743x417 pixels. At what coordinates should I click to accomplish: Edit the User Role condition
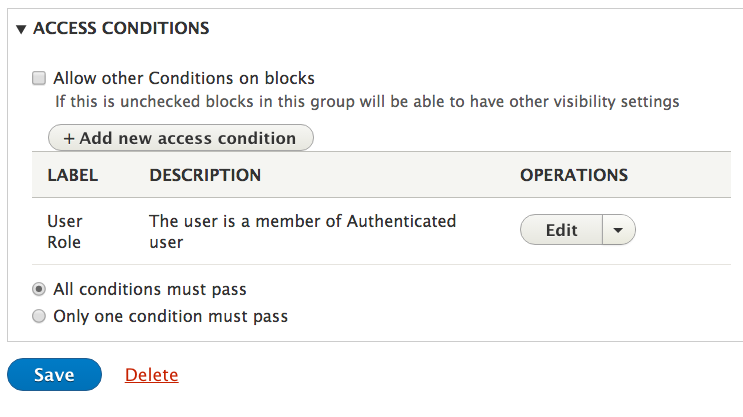click(x=561, y=230)
